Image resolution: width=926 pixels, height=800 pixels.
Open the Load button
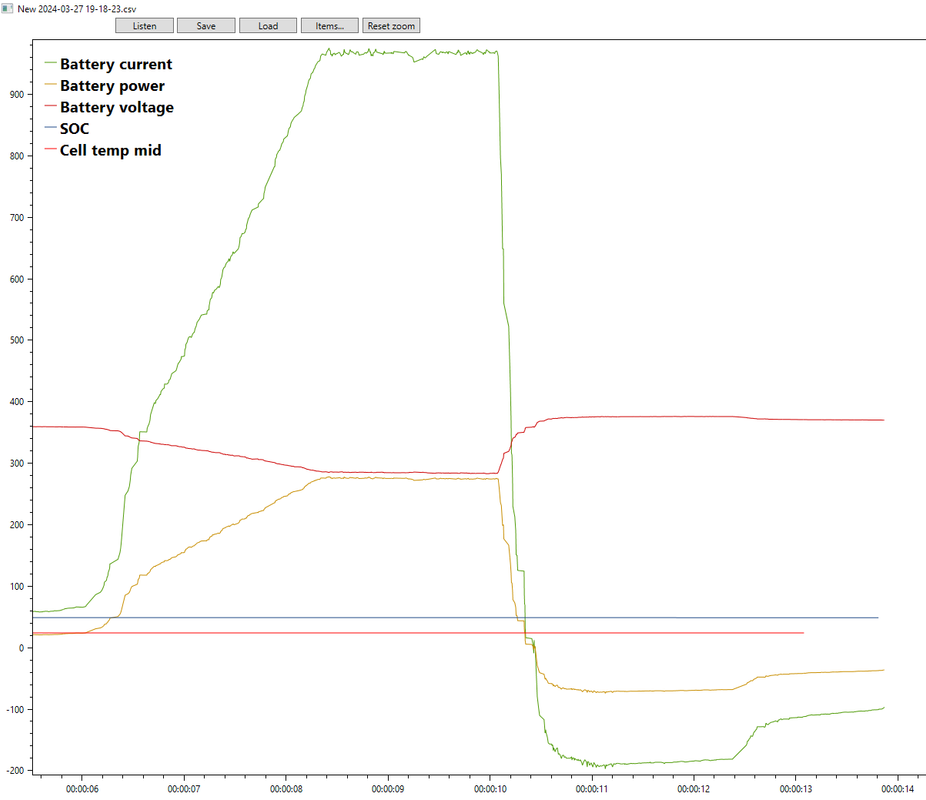point(268,26)
